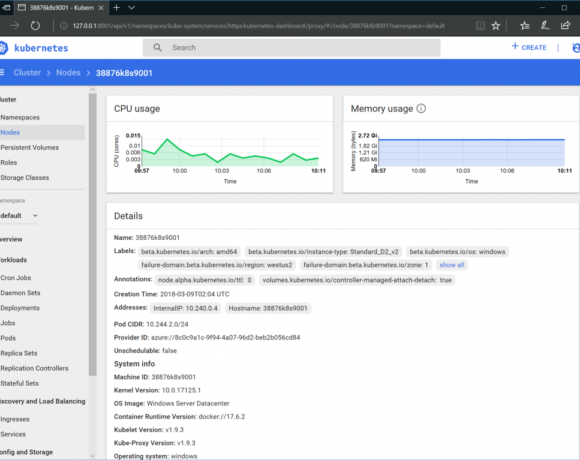This screenshot has width=580, height=460.
Task: Close the 38876k8s9001 browser tab
Action: pos(101,8)
